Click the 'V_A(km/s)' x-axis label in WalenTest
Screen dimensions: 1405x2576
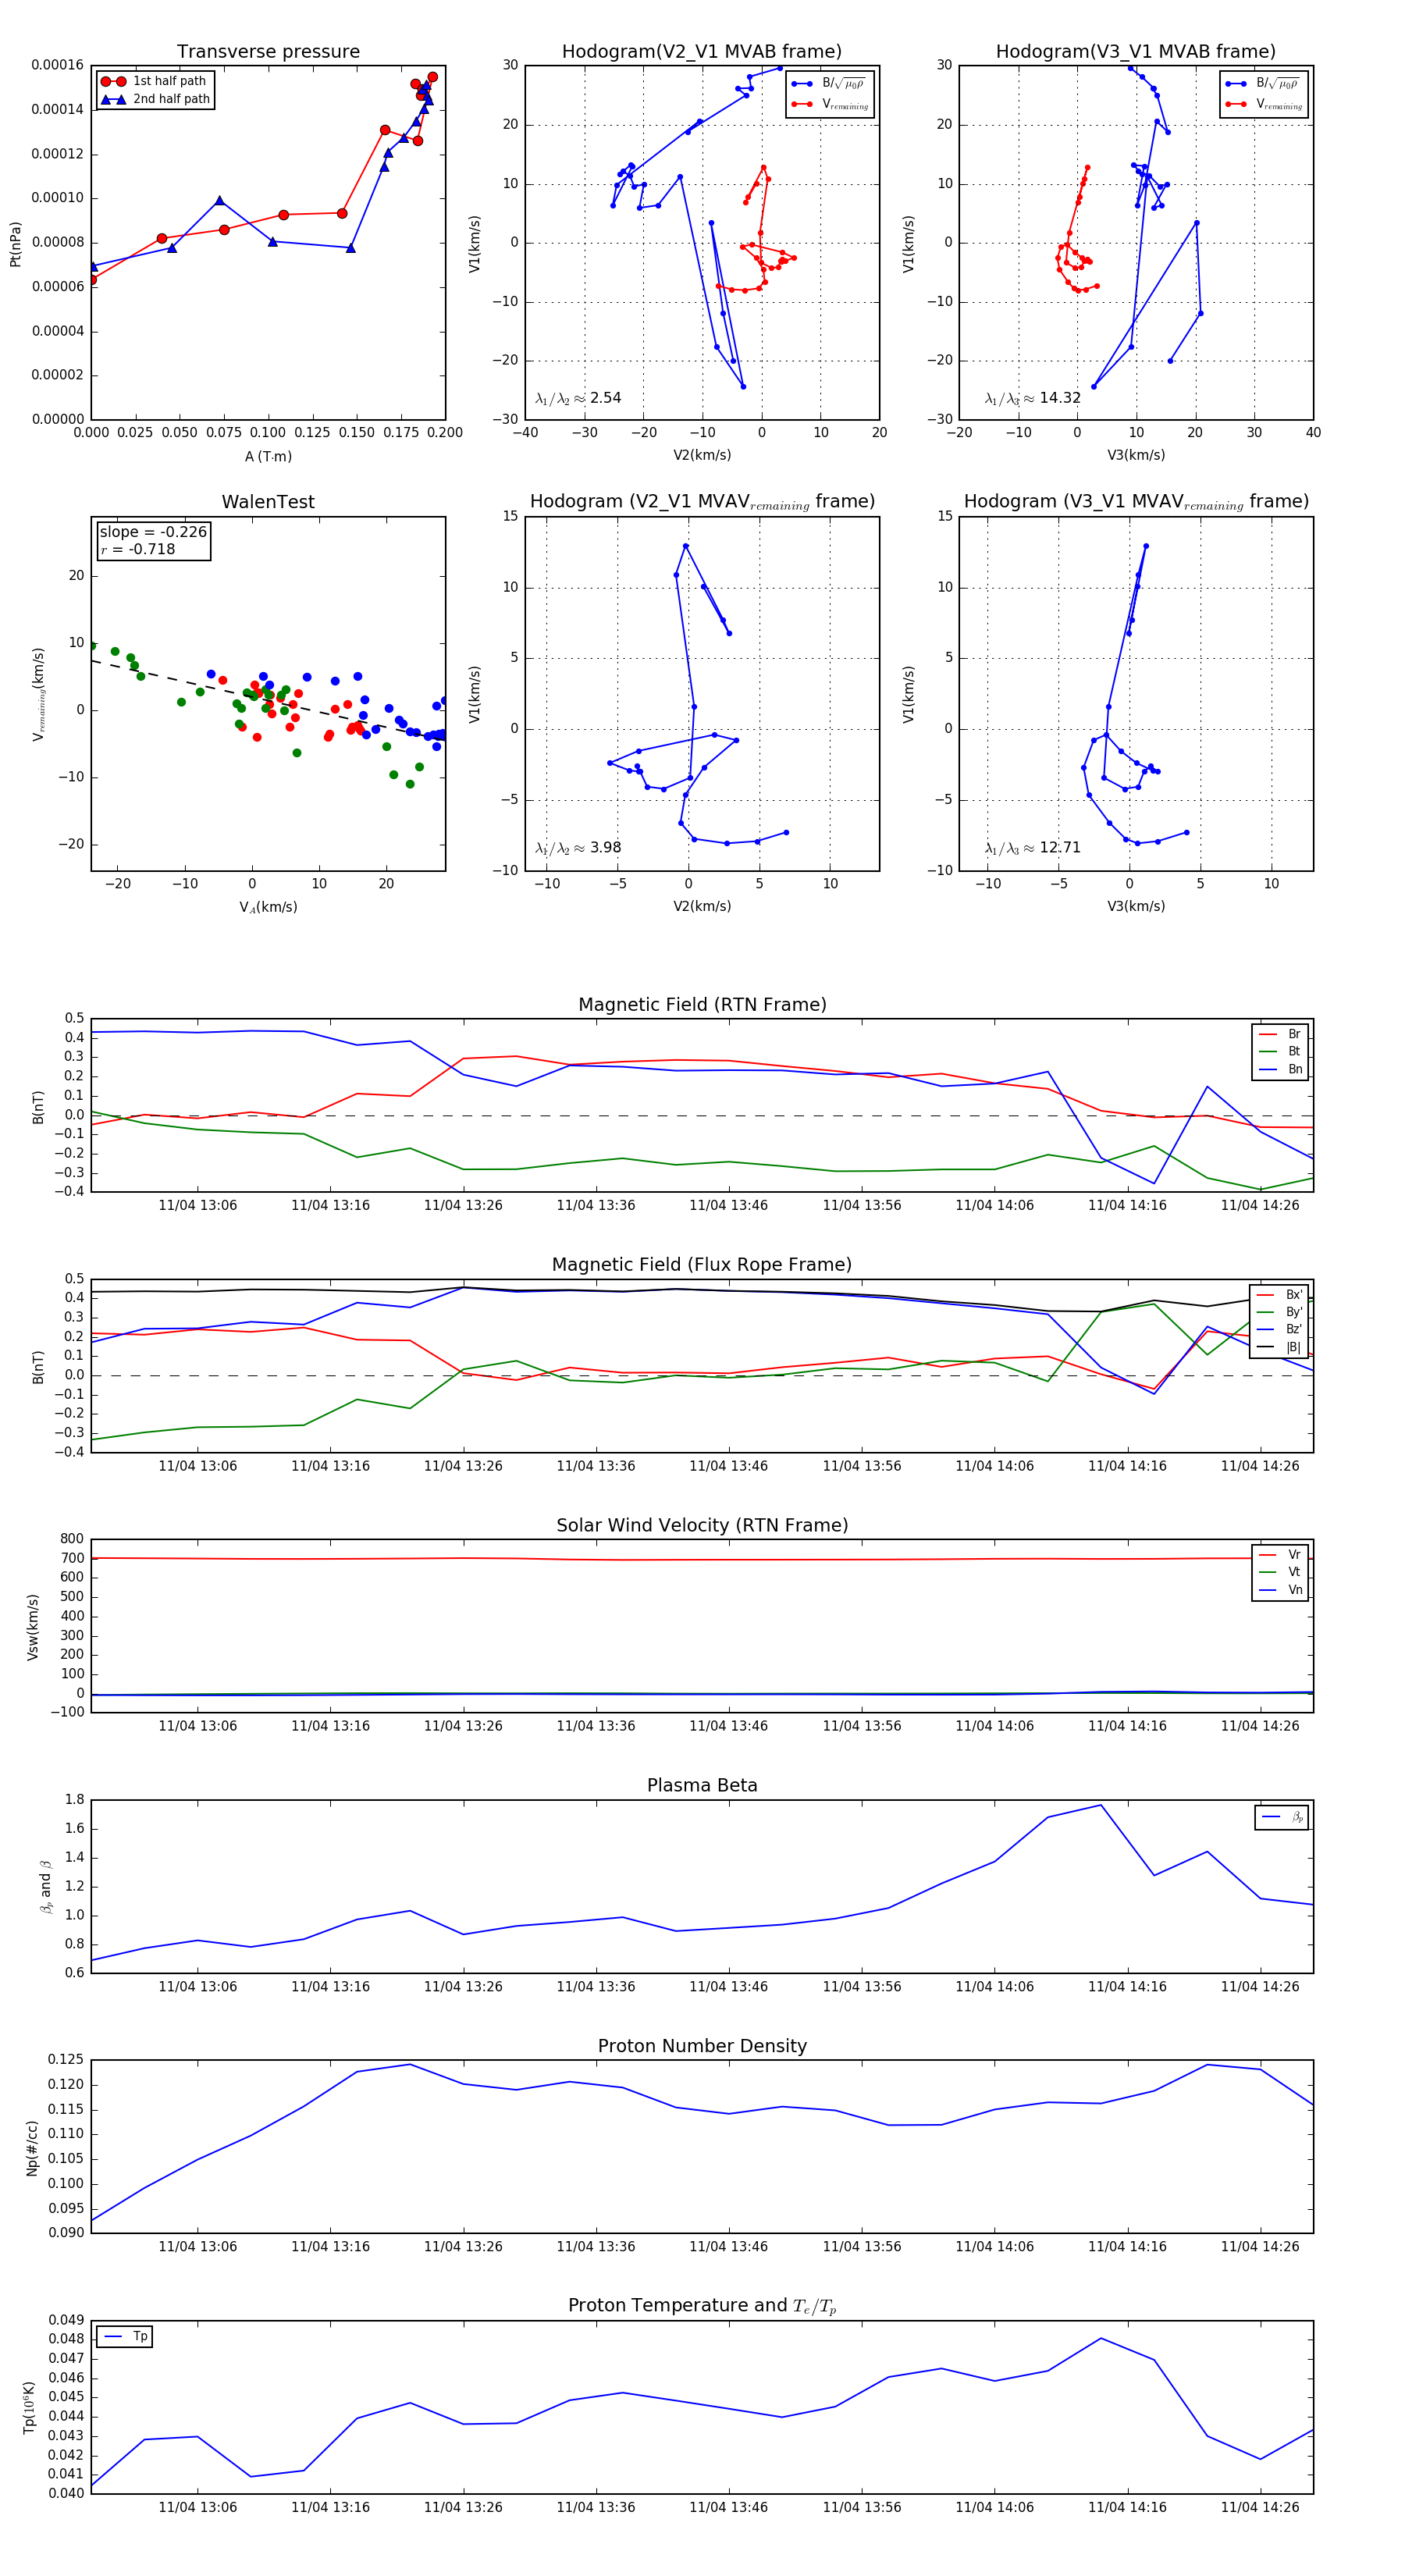pos(268,908)
